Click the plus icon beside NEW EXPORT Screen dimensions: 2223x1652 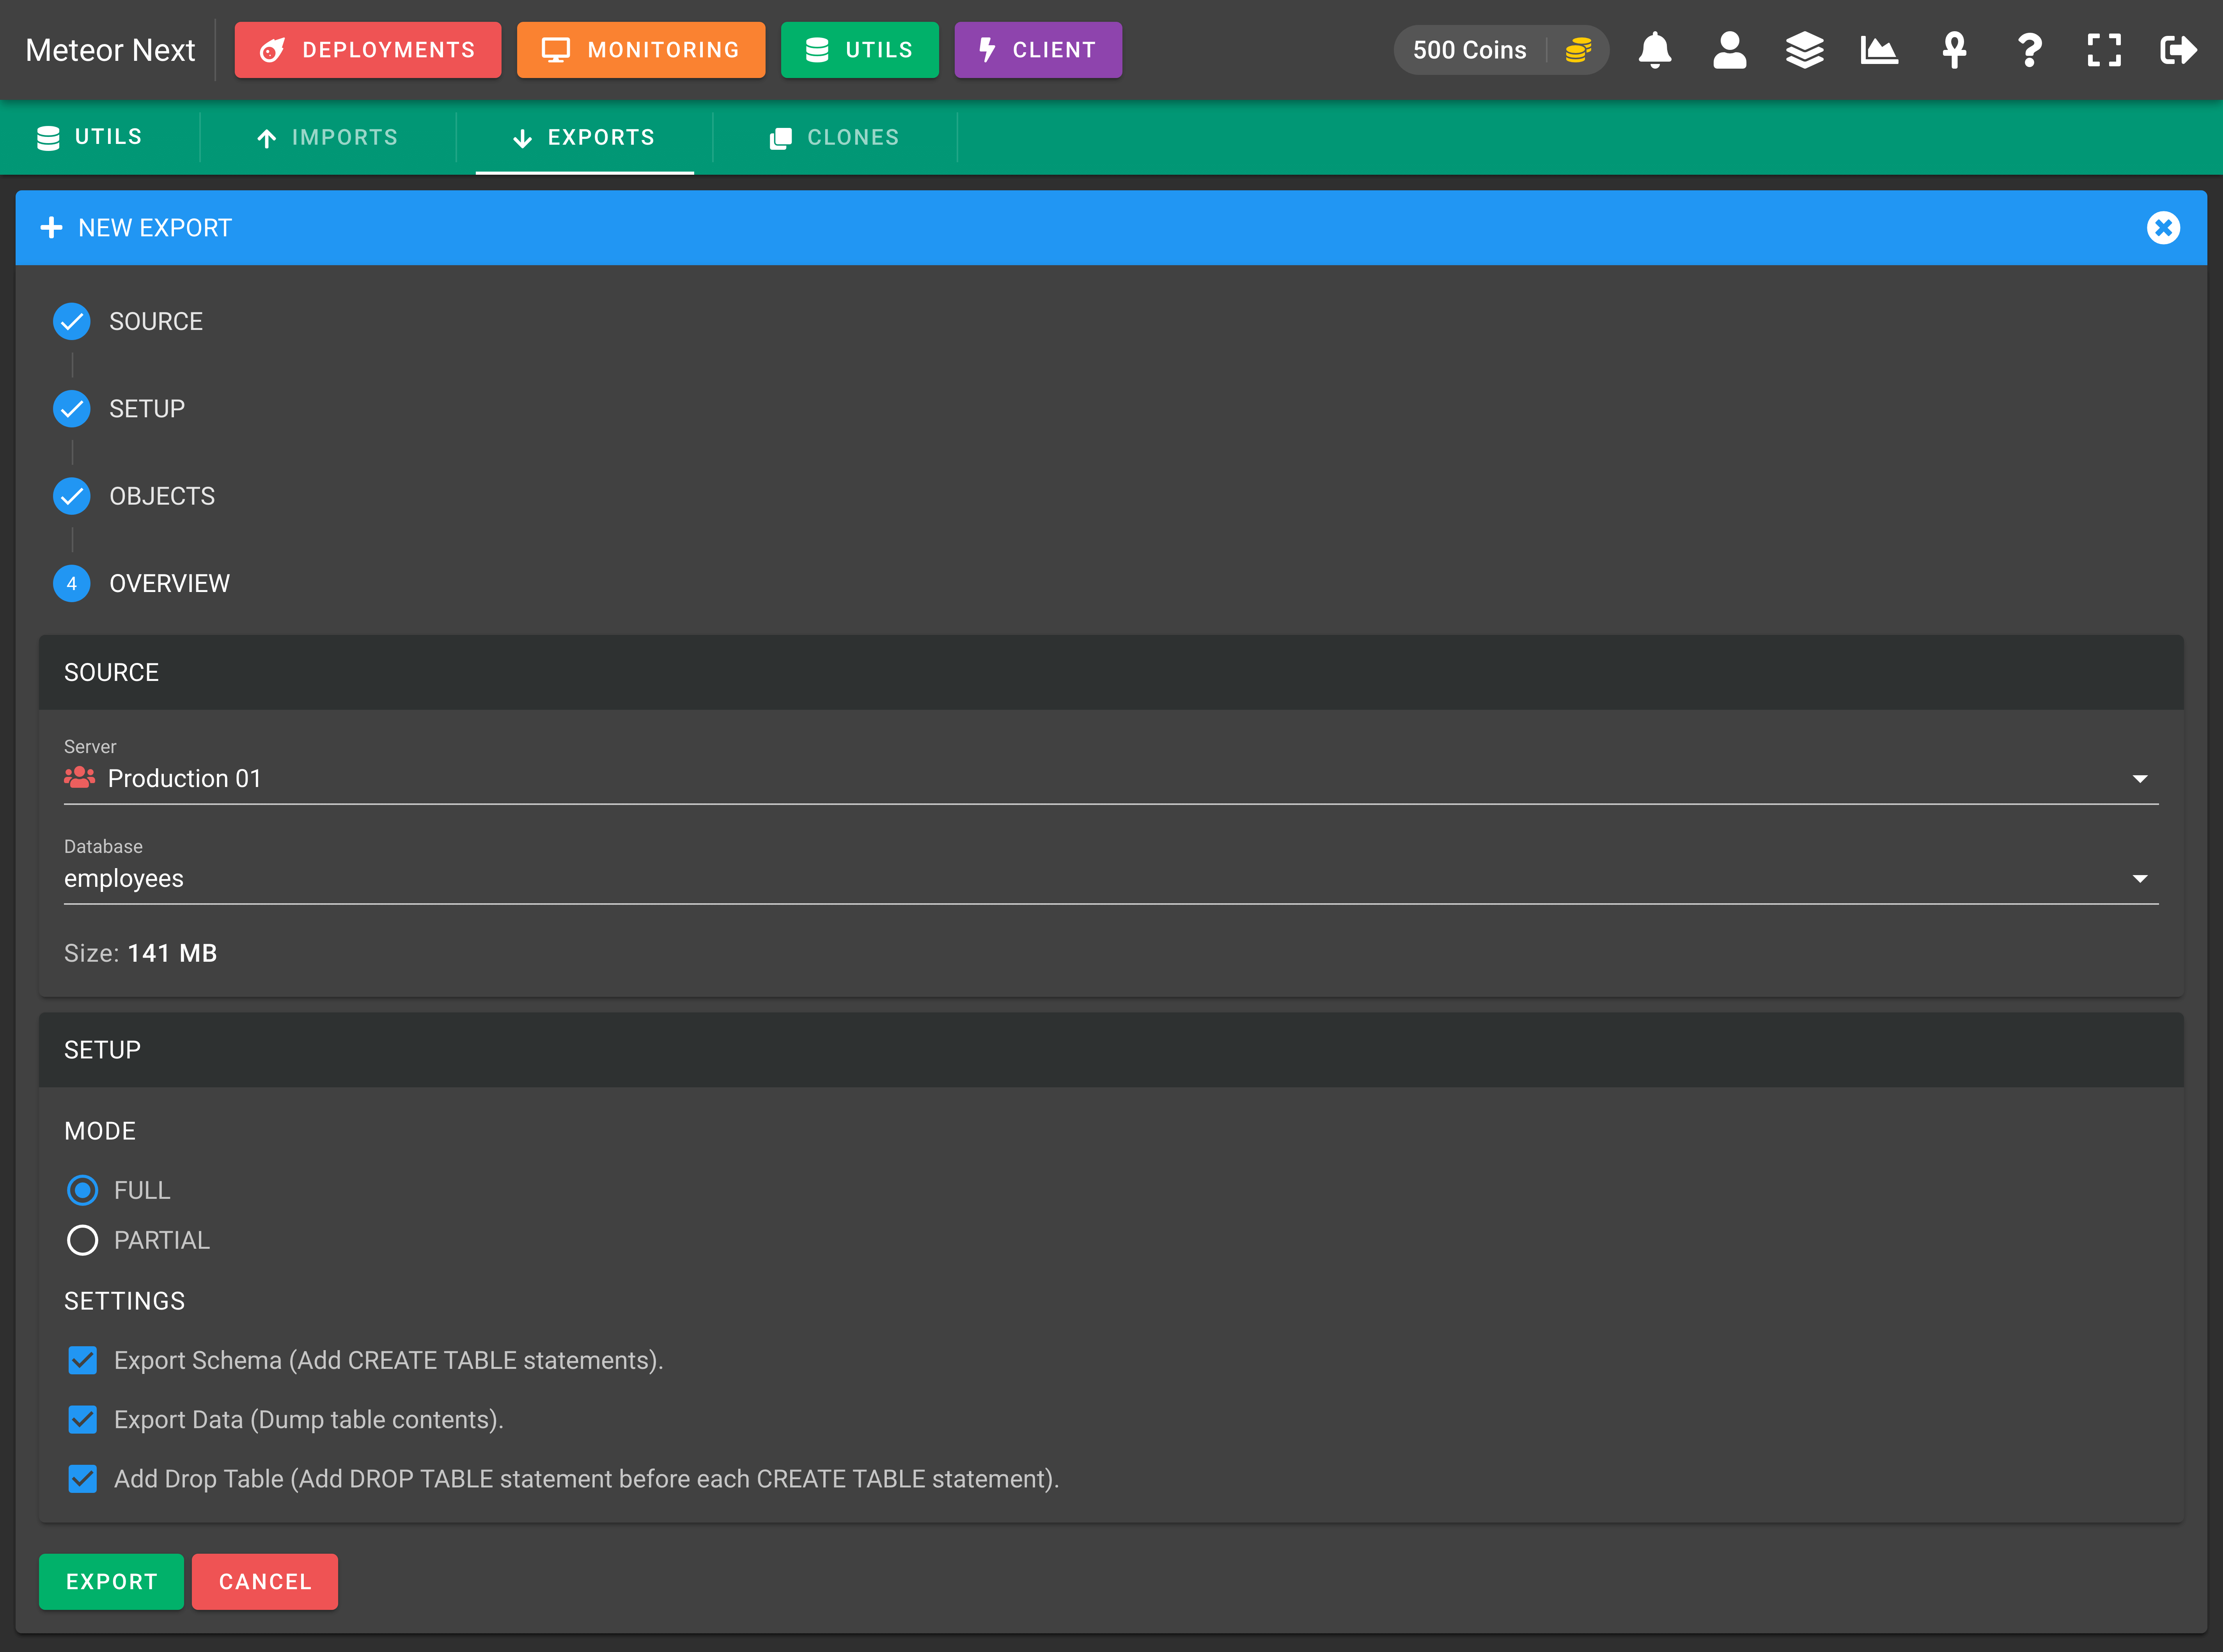pos(51,228)
